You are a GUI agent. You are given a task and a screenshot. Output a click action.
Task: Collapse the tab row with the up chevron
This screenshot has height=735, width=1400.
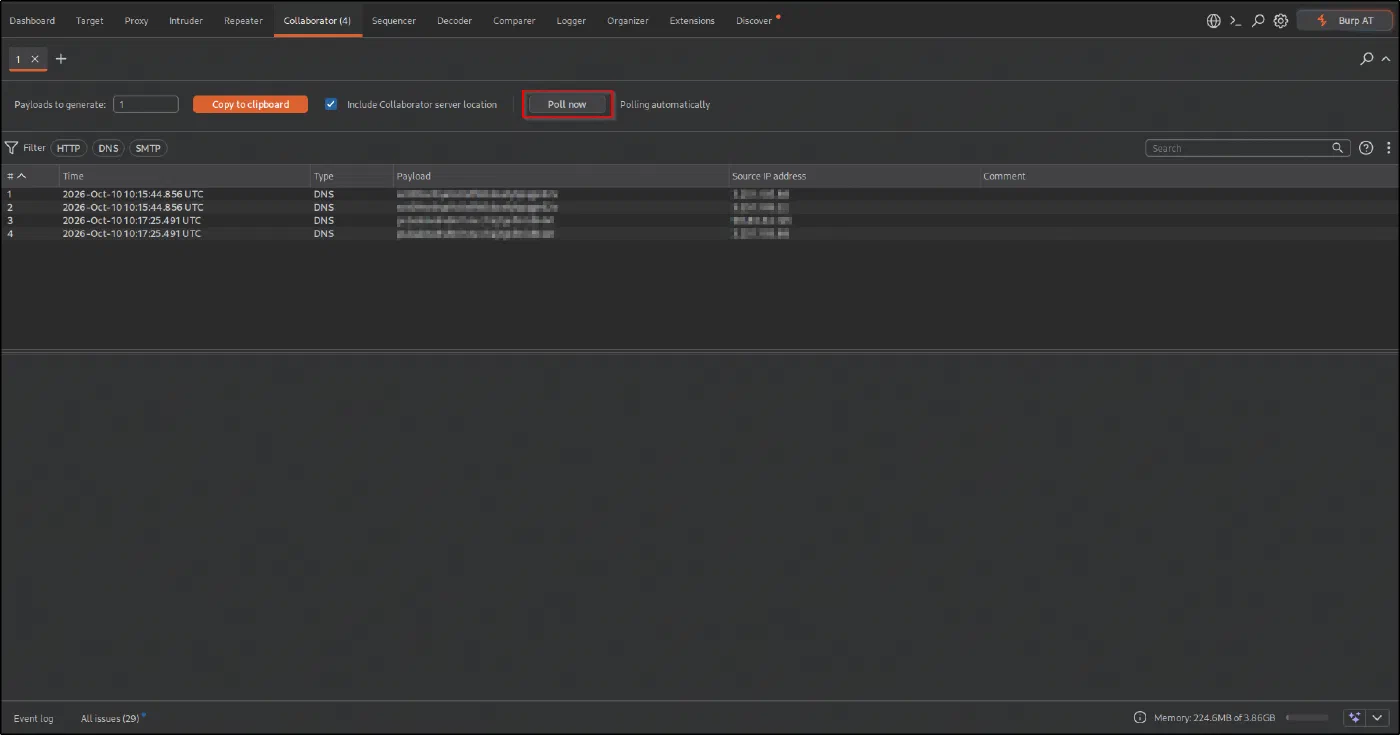pyautogui.click(x=1386, y=59)
